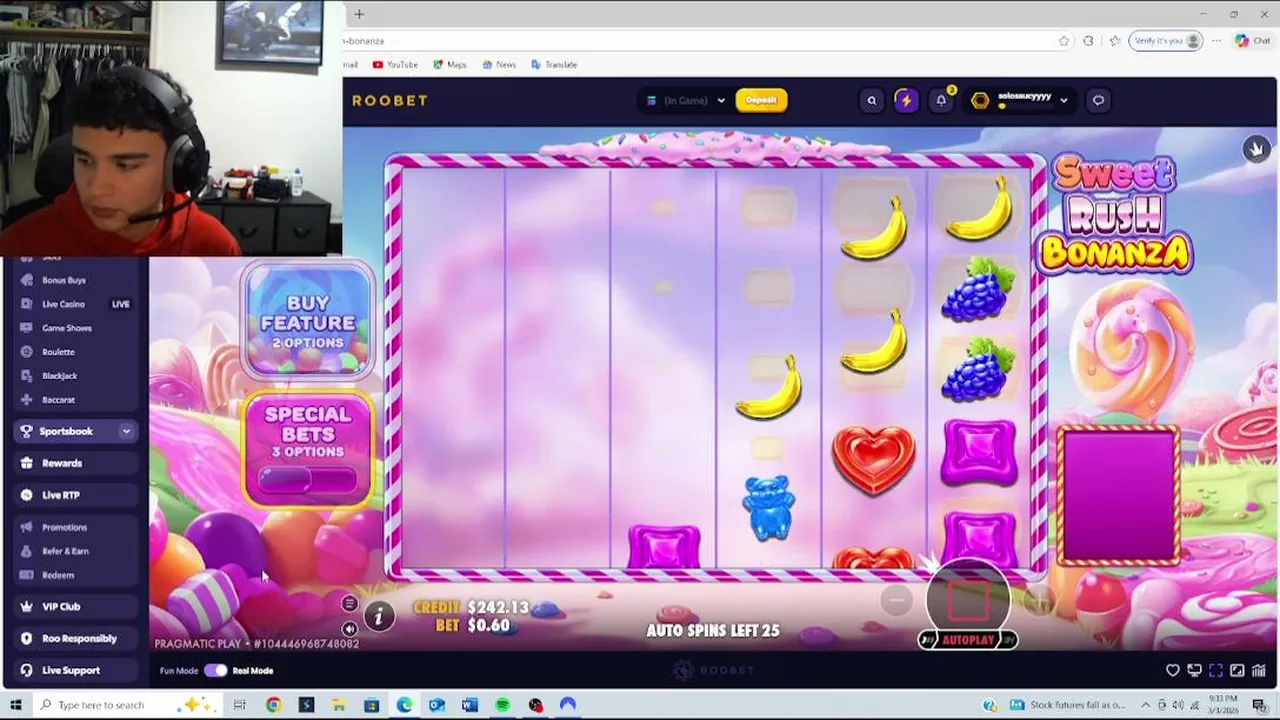Select Baccarat in the sidebar

[x=75, y=400]
